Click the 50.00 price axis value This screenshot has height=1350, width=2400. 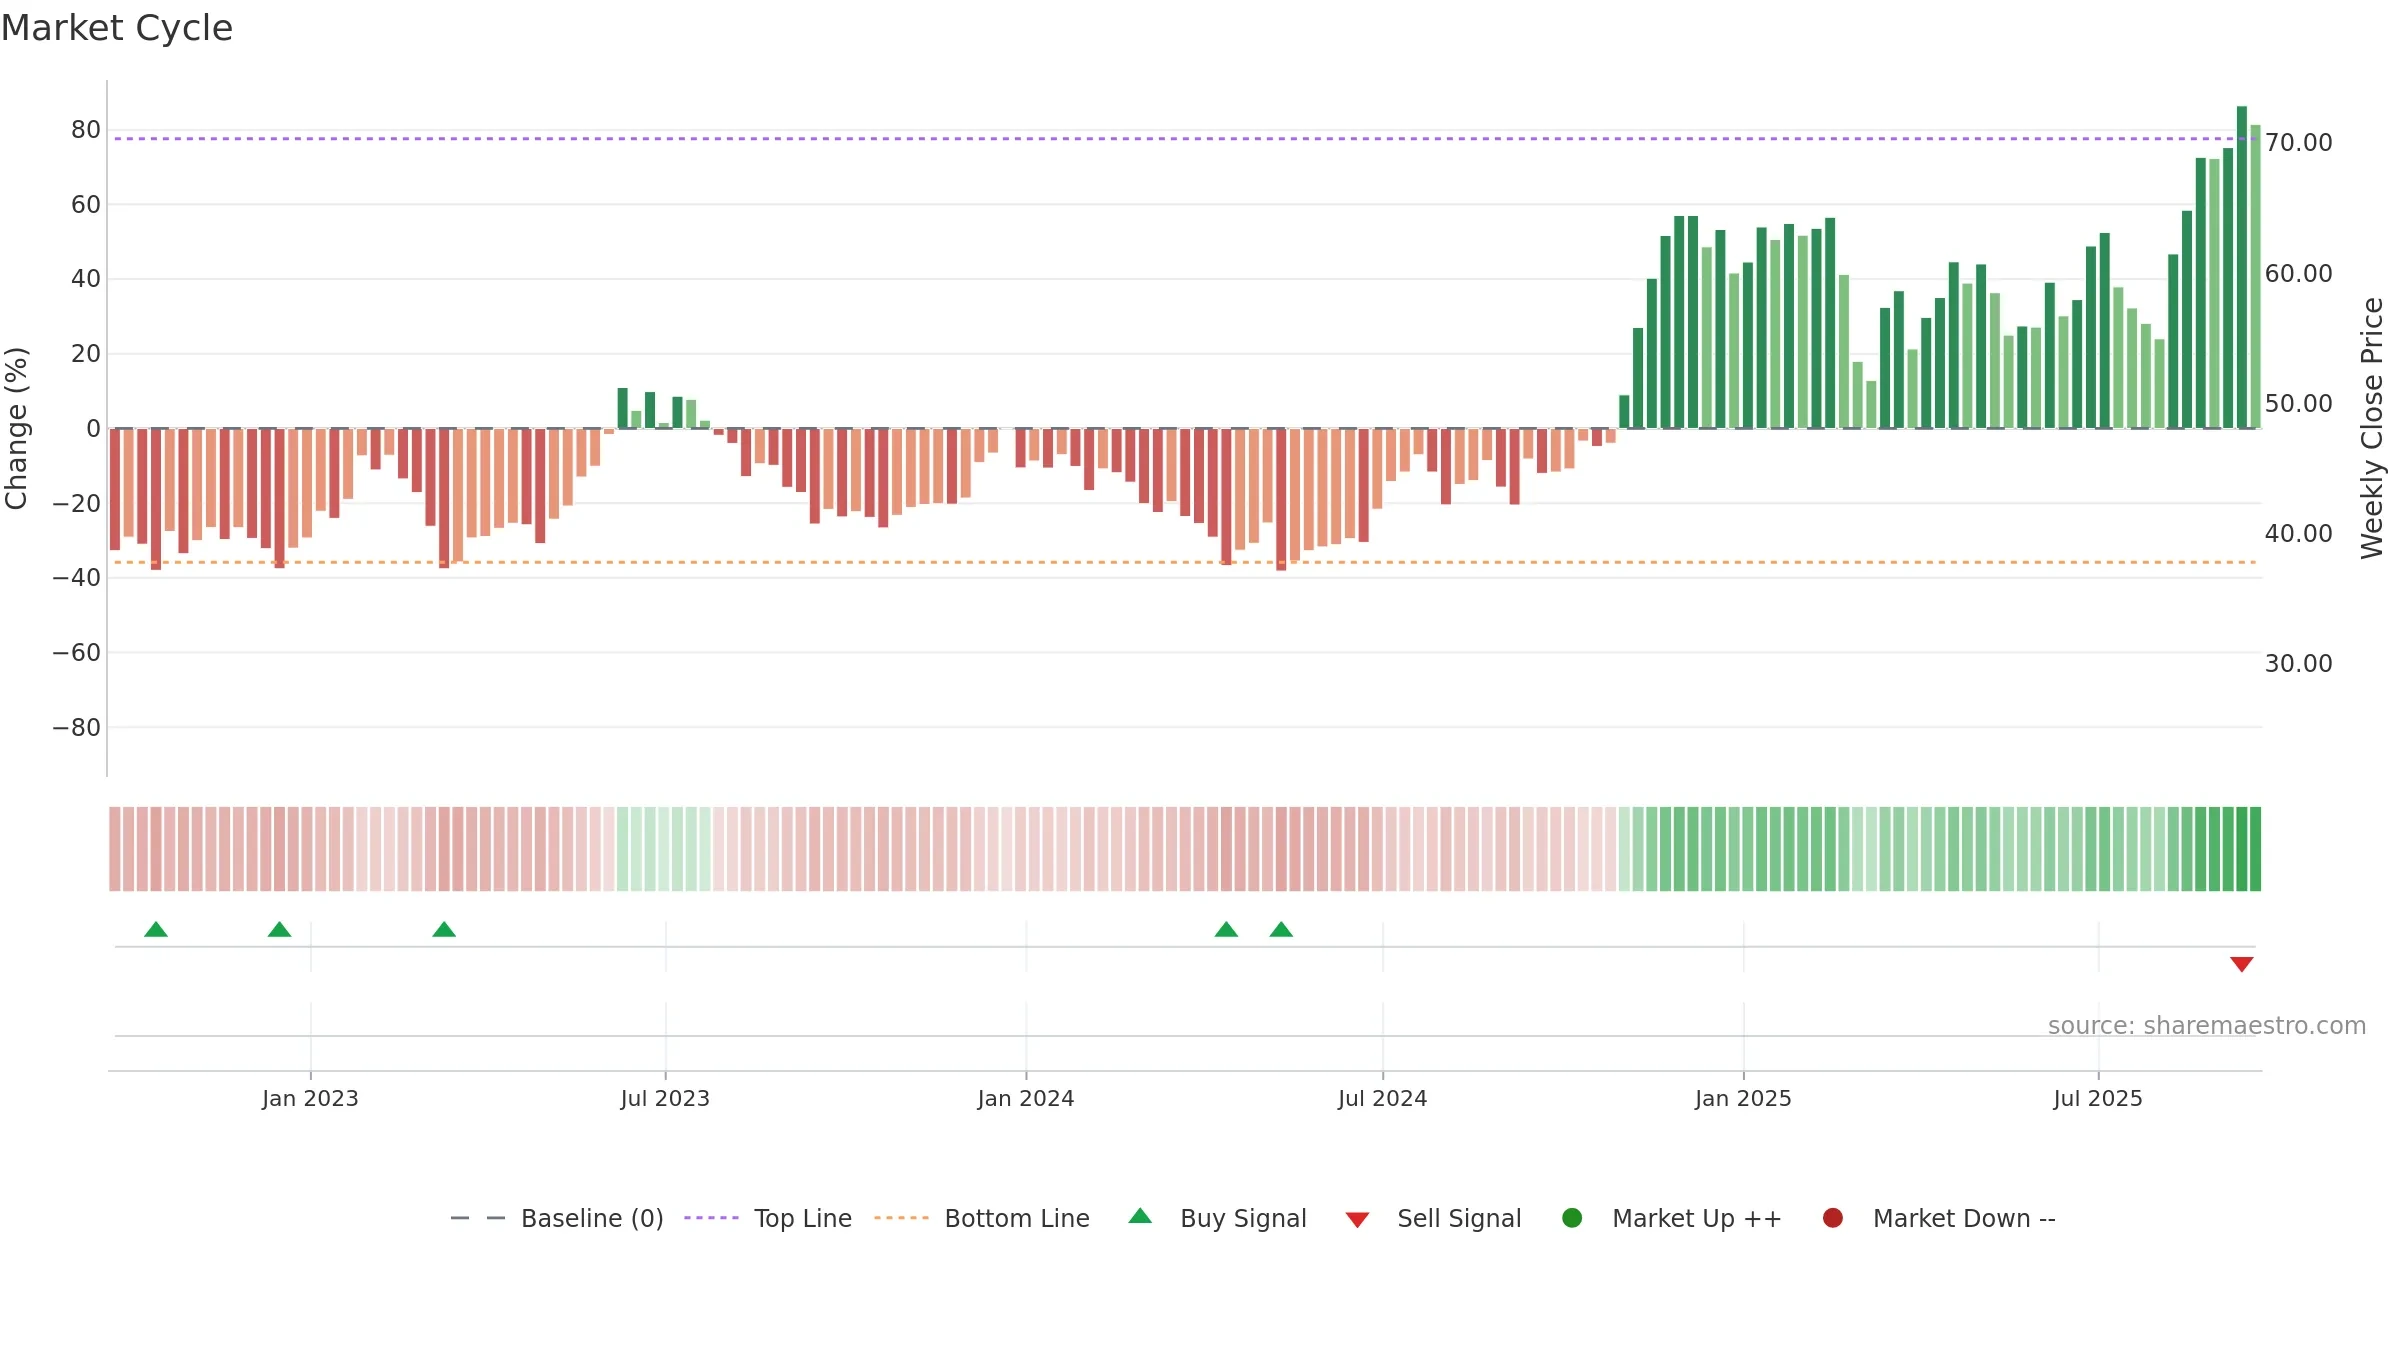(2298, 403)
